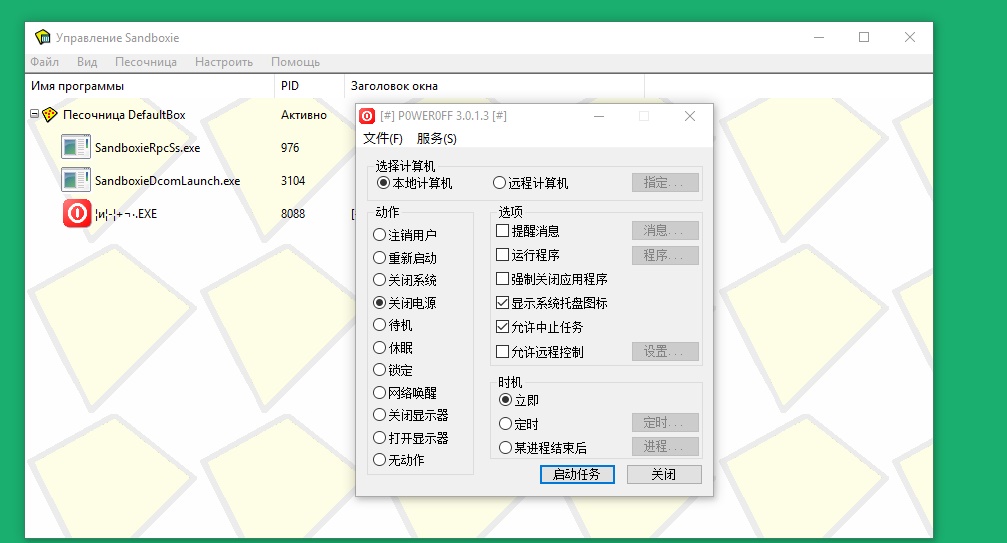This screenshot has width=1007, height=543.
Task: Click the 进程... button
Action: (x=665, y=447)
